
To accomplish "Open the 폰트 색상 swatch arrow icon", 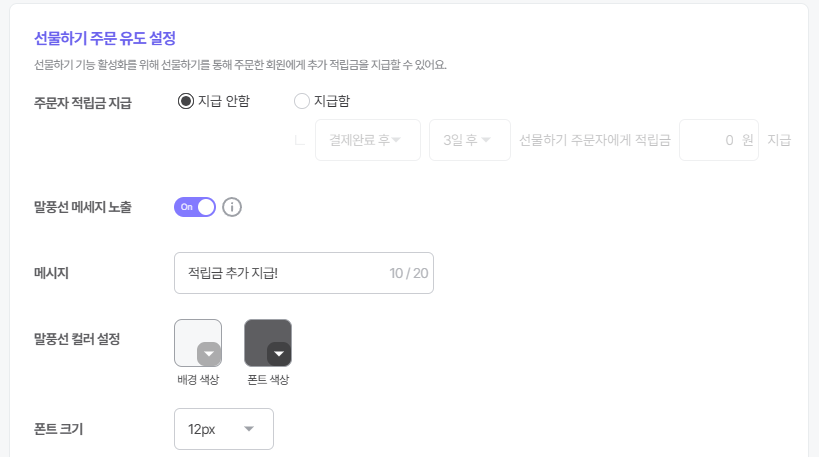I will click(x=279, y=354).
